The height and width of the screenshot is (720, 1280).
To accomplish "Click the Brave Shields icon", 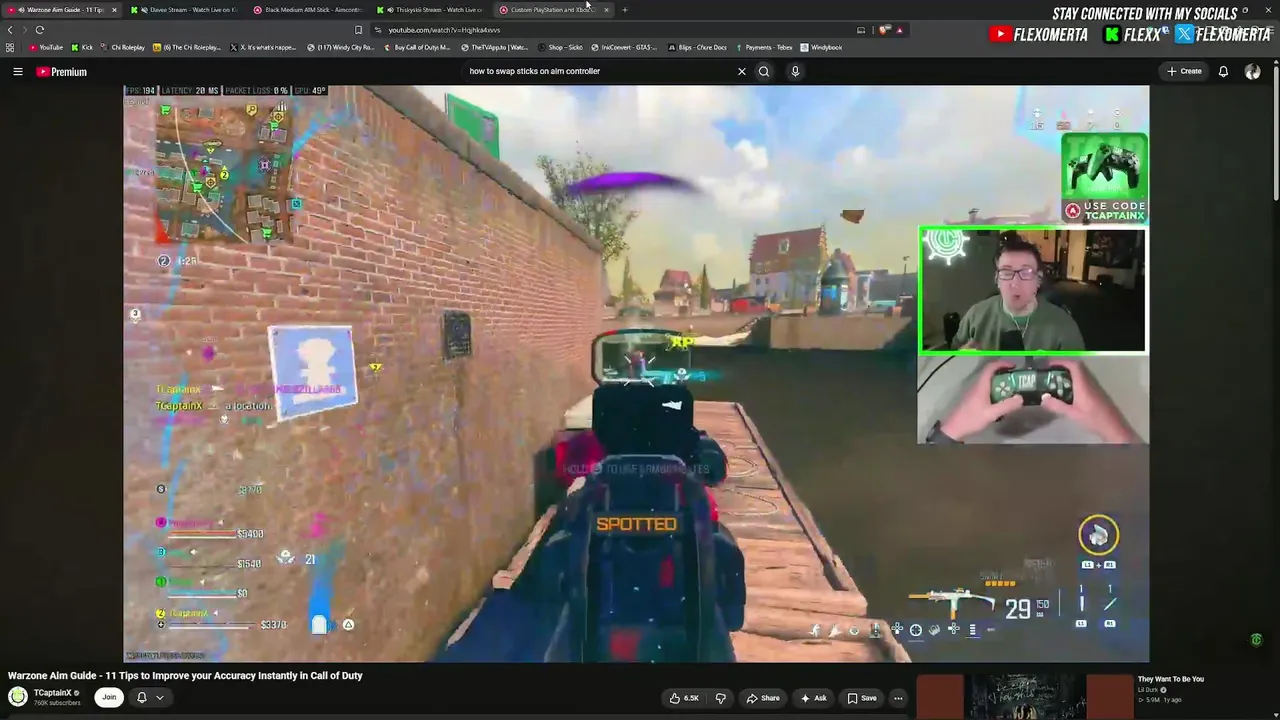I will [884, 30].
